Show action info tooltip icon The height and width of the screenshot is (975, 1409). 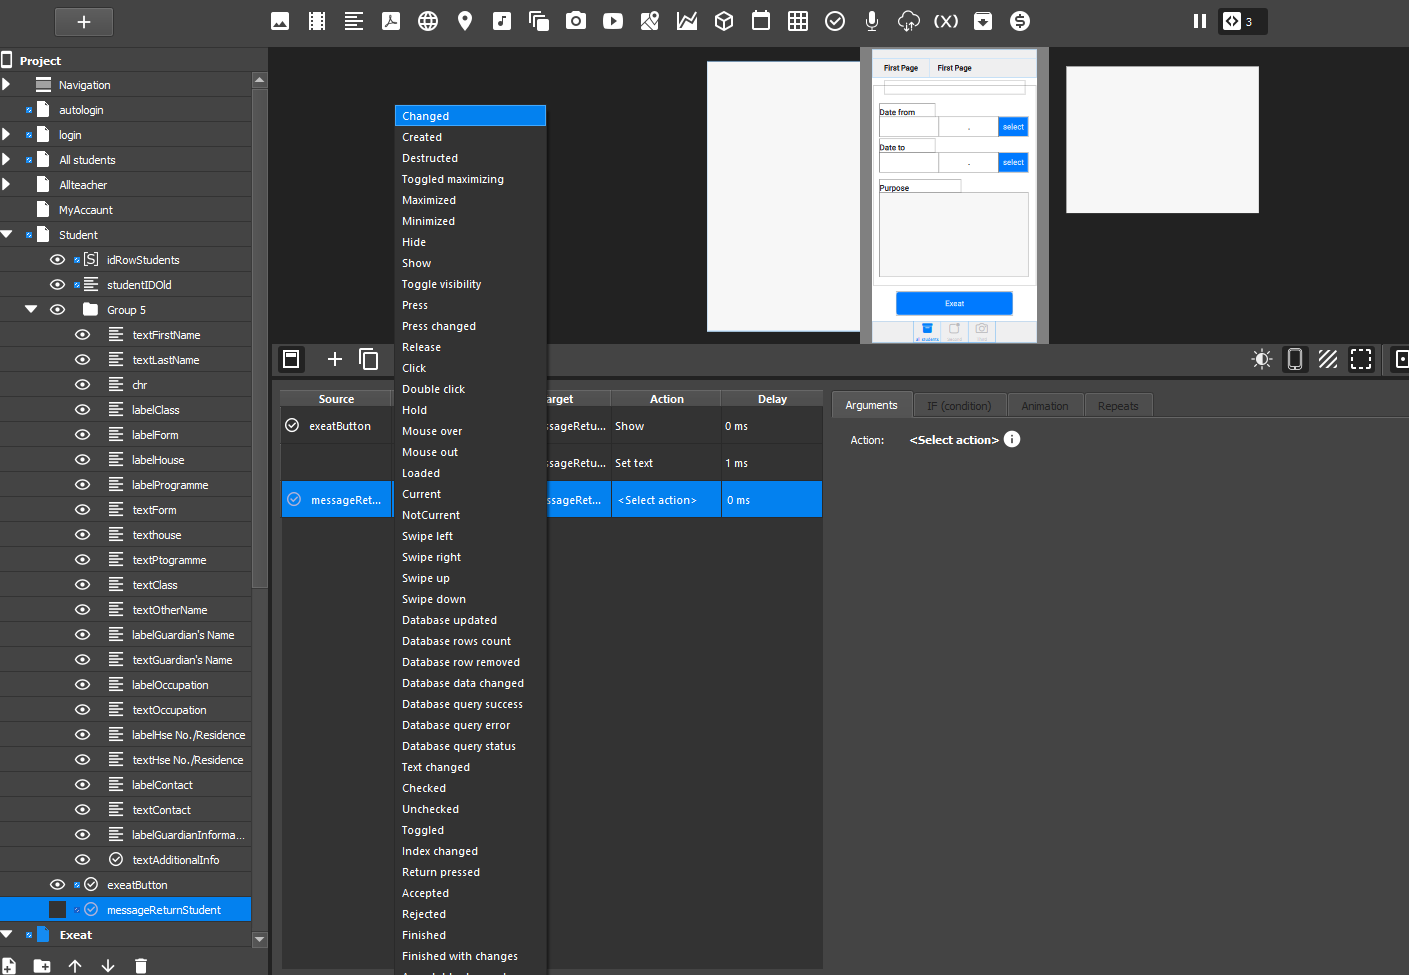click(1012, 439)
